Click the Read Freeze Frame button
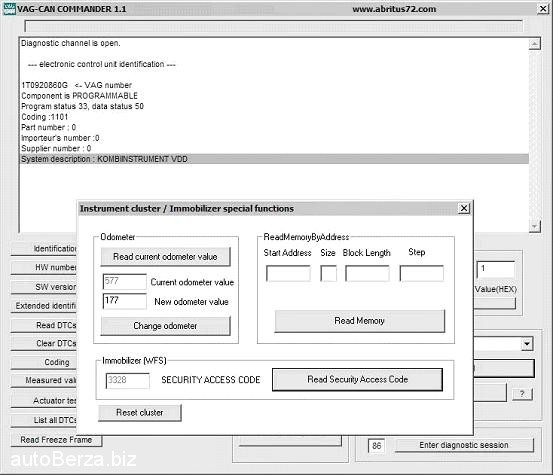553x476 pixels. 56,440
